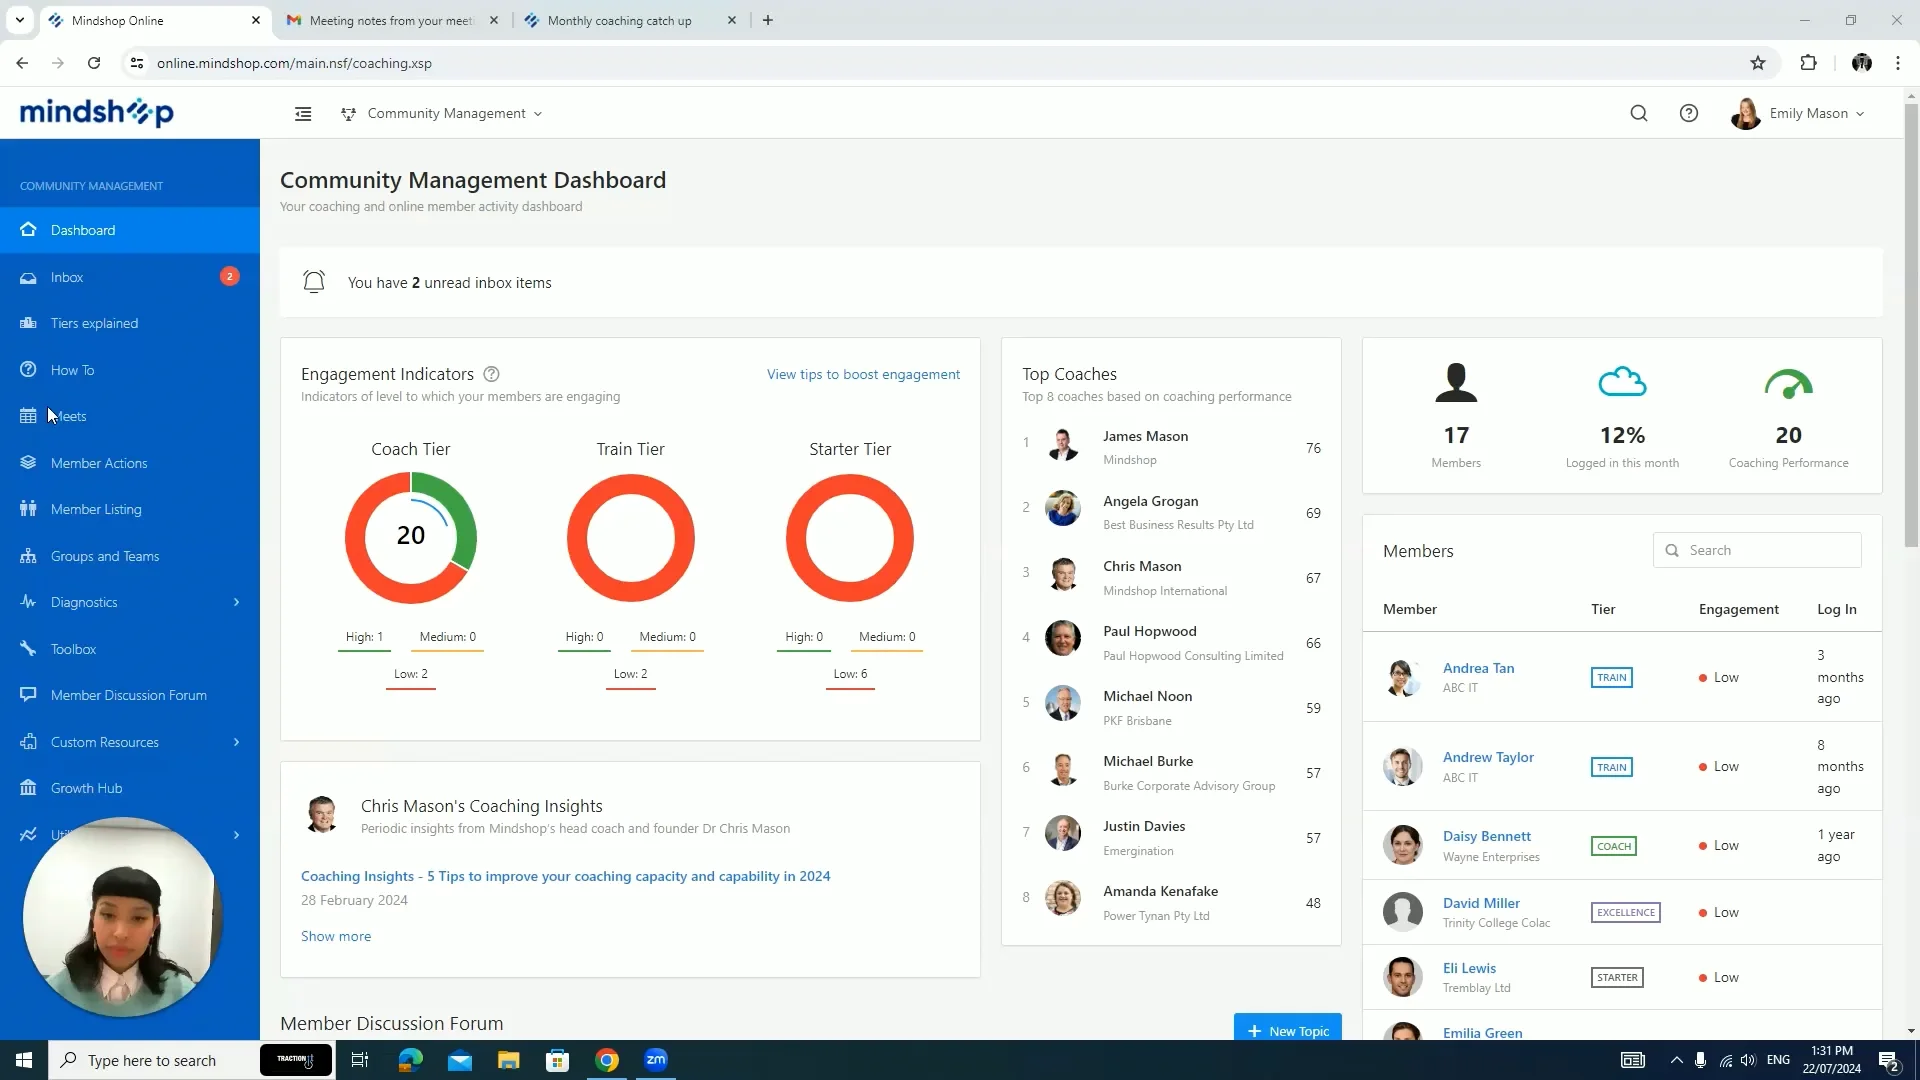Click the Members person icon stat
Image resolution: width=1920 pixels, height=1080 pixels.
click(x=1456, y=382)
